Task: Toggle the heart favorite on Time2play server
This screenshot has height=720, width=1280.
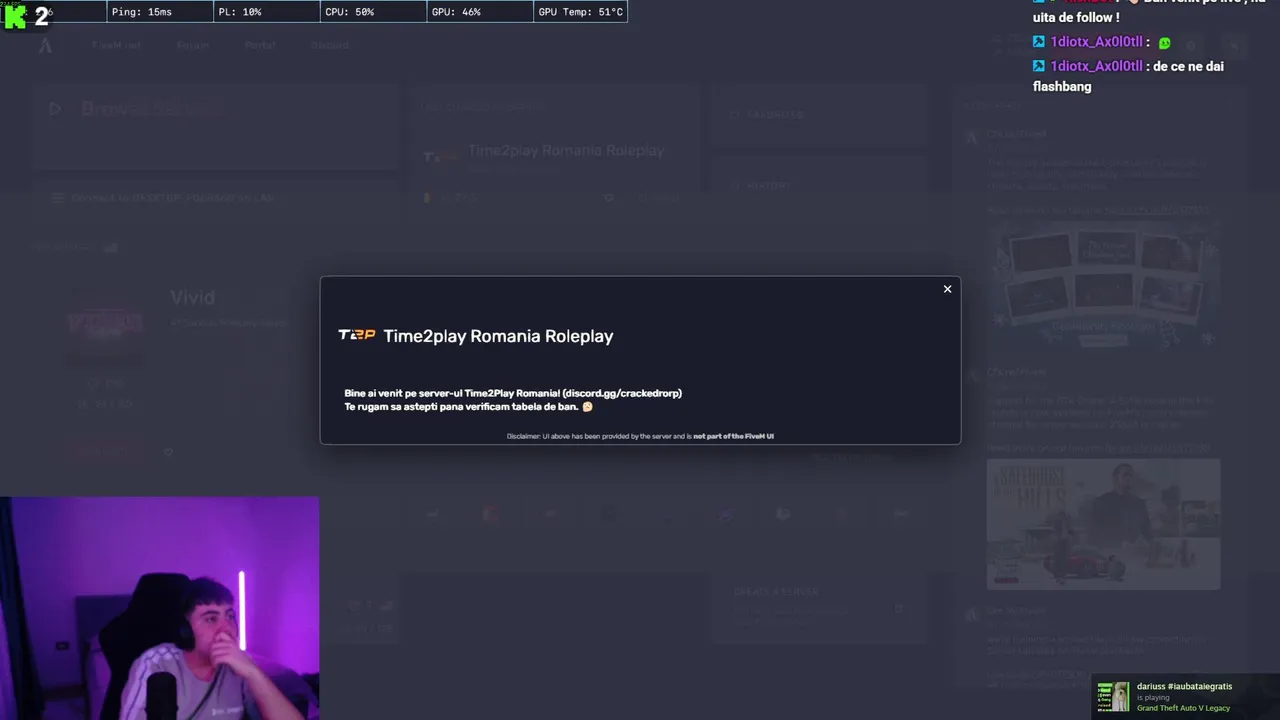Action: point(608,198)
